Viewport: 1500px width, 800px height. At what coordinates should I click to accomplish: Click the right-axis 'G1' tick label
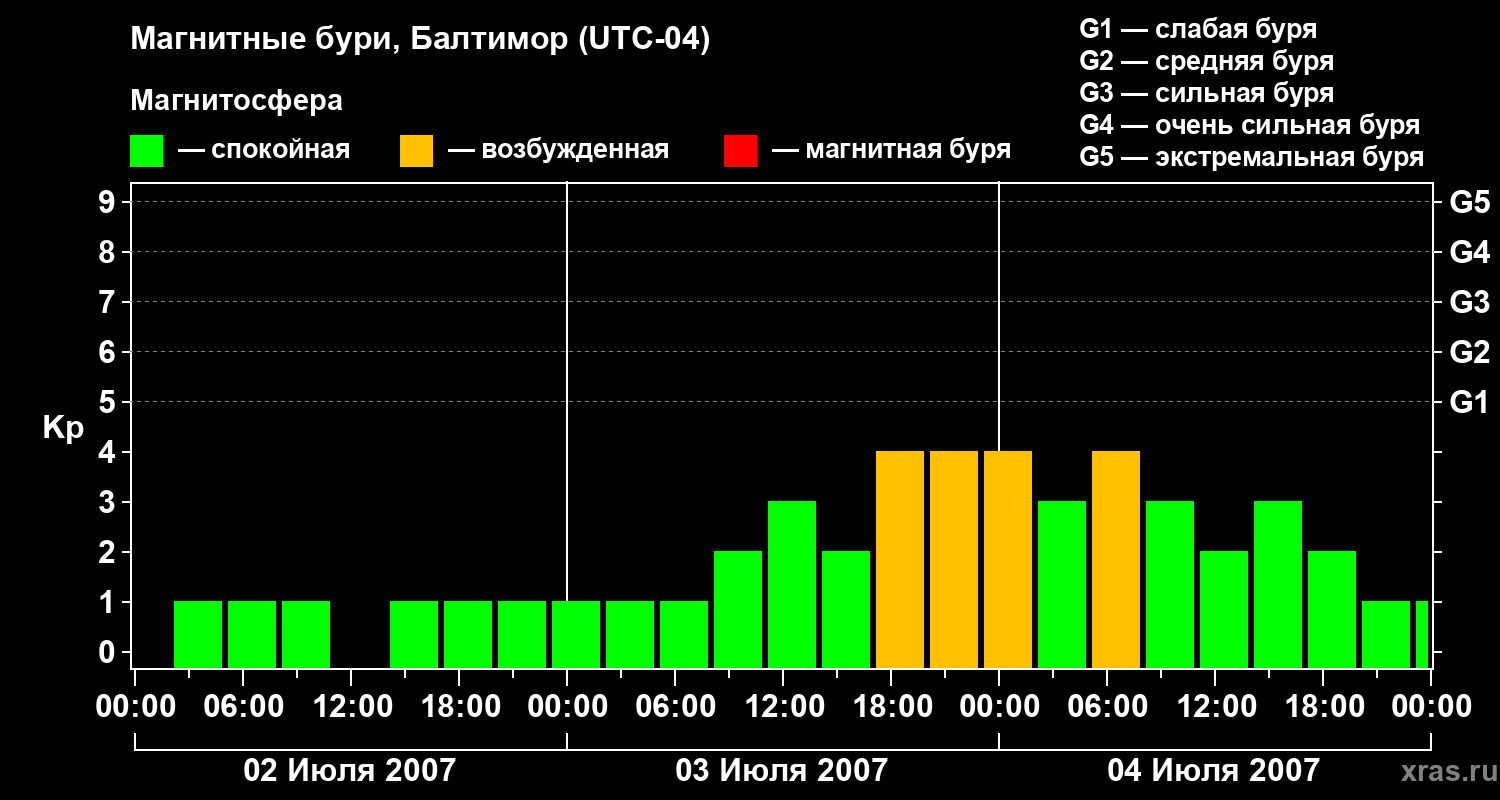click(x=1469, y=402)
